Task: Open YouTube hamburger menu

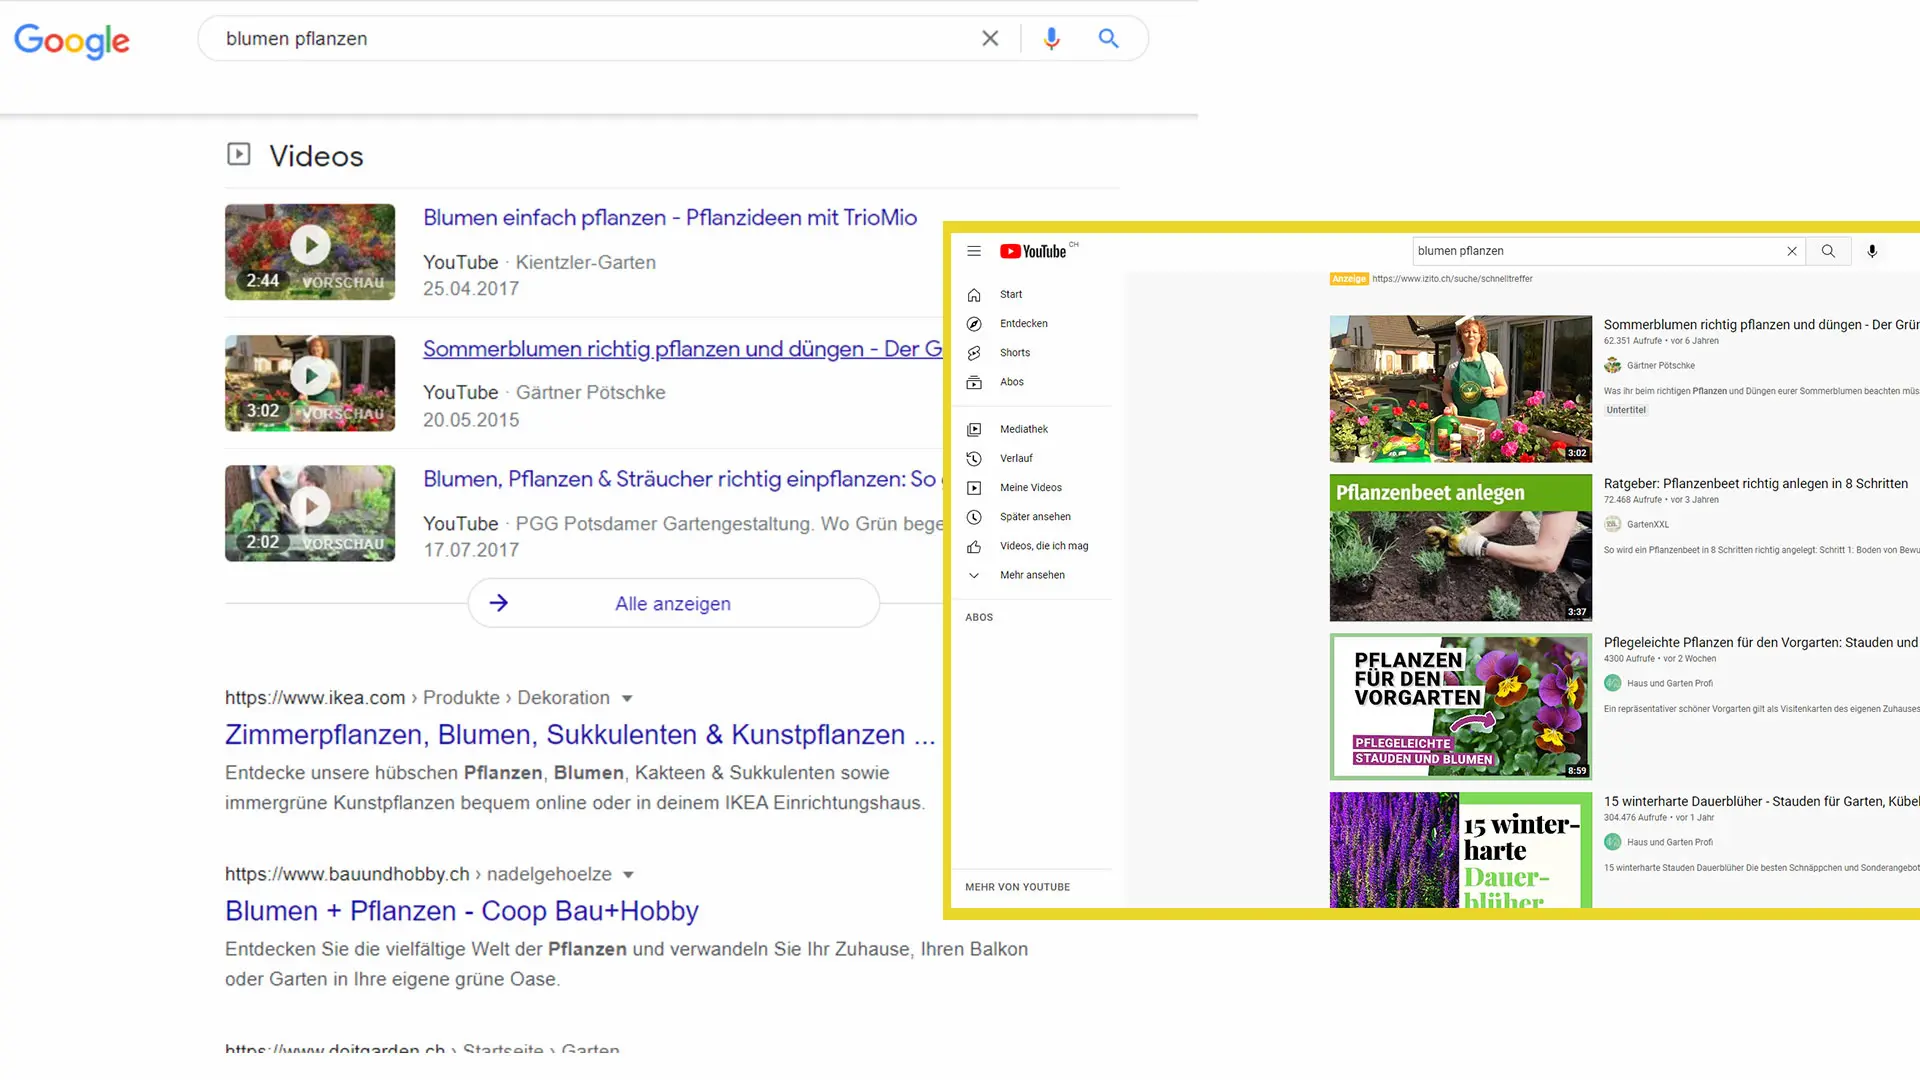Action: 974,251
